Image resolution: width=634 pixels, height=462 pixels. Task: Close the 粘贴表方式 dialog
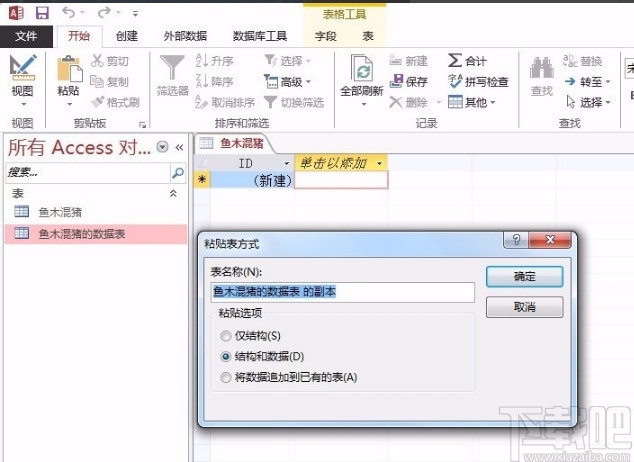[550, 240]
